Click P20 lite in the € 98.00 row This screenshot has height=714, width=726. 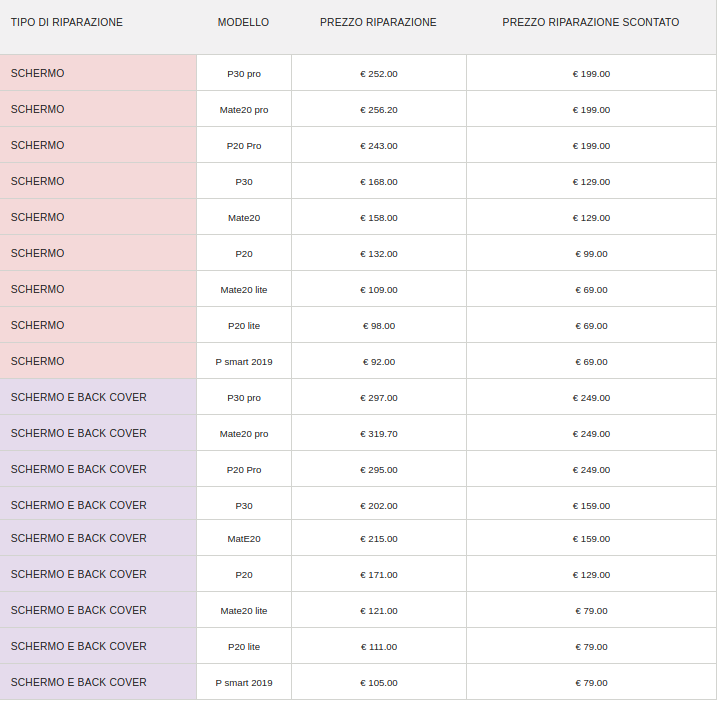[244, 326]
